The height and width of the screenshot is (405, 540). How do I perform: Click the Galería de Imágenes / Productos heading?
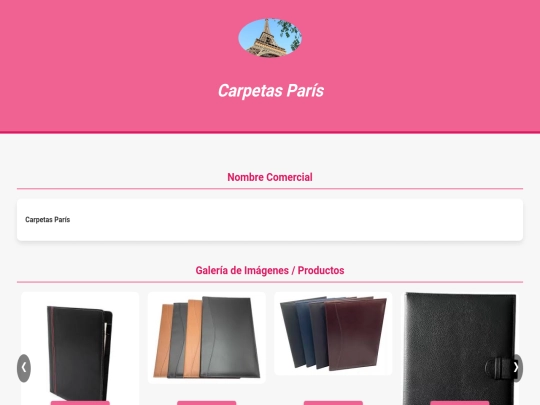[270, 270]
